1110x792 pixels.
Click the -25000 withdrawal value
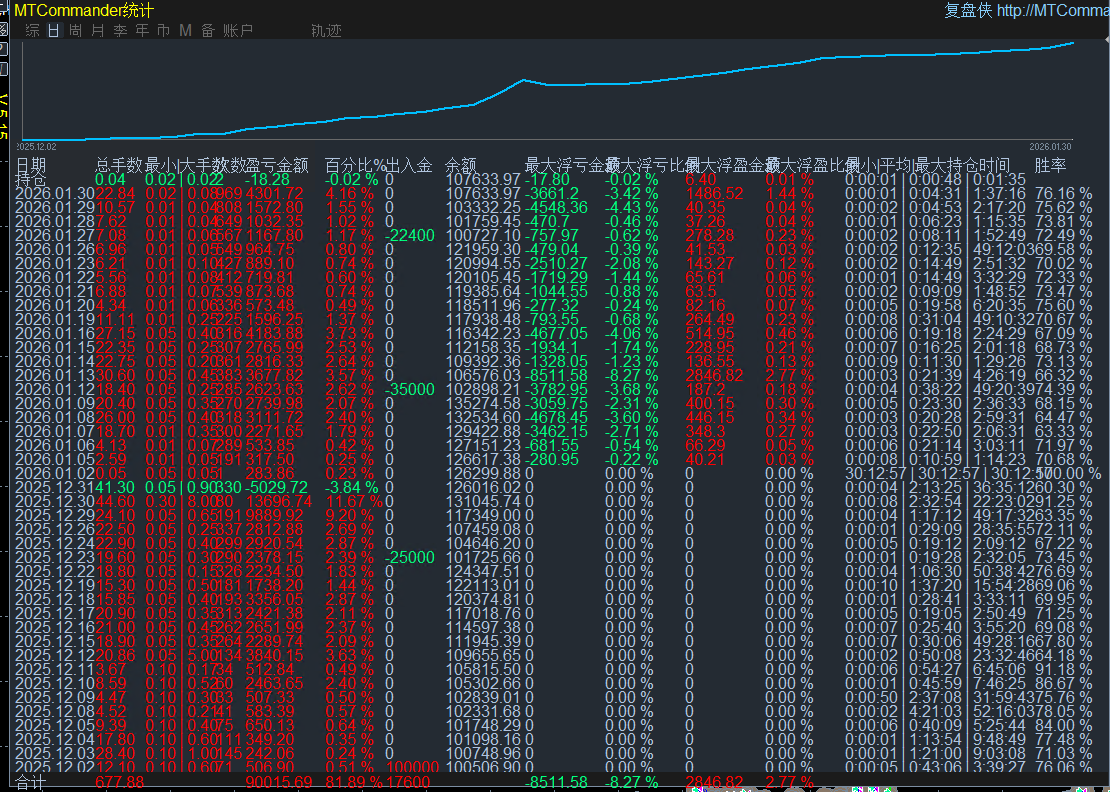(x=410, y=557)
